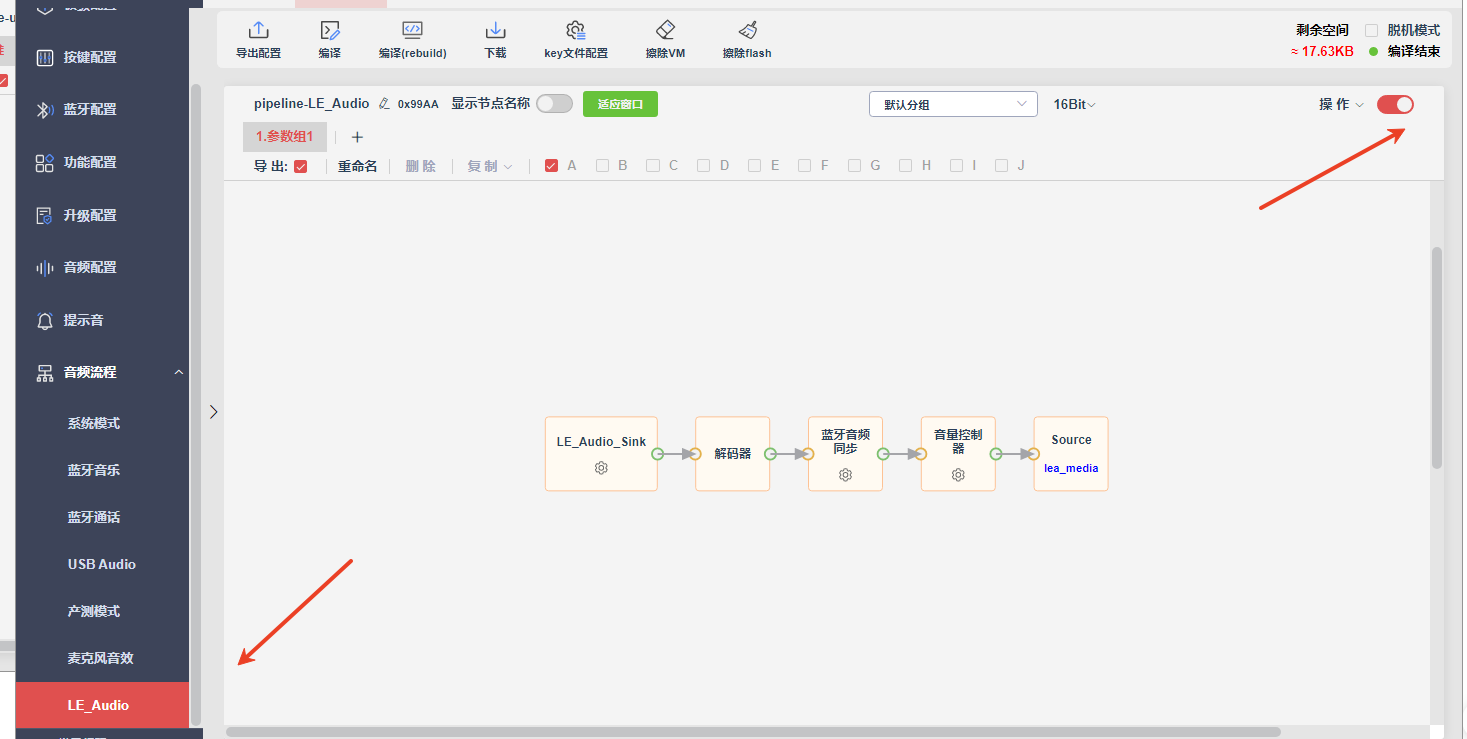The height and width of the screenshot is (739, 1467).
Task: Open the gear settings on 音量控制器 node
Action: [x=958, y=475]
